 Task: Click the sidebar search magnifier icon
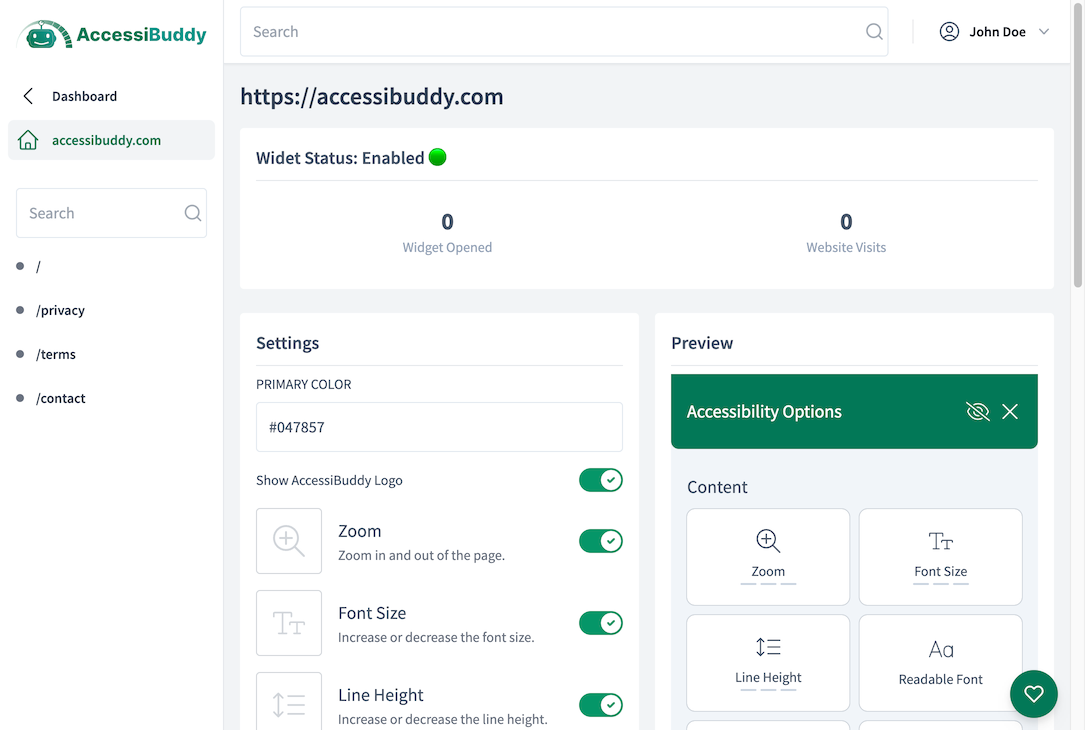(x=192, y=213)
